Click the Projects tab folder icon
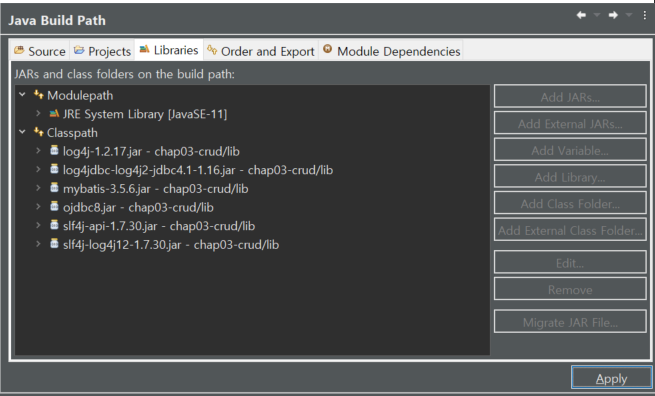Screen dimensions: 655x396 click(79, 50)
